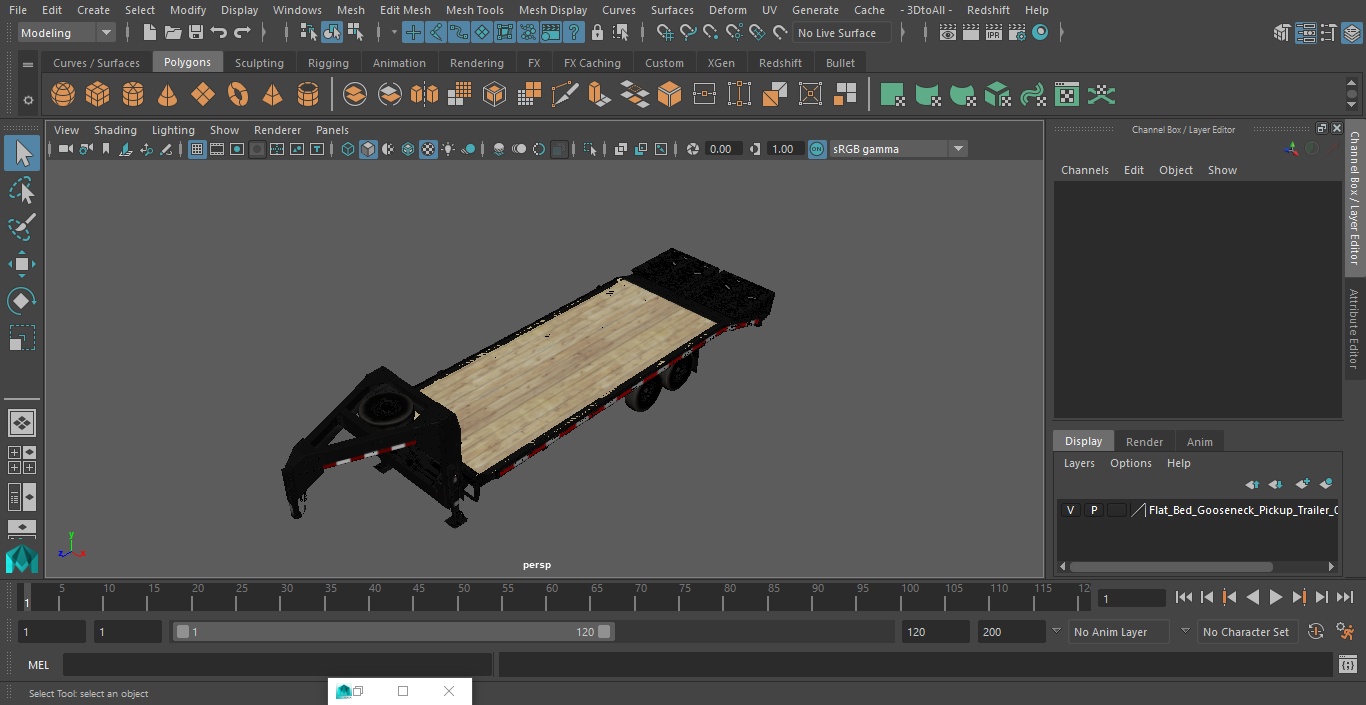Open Channels menu in Channel Box

[1085, 170]
